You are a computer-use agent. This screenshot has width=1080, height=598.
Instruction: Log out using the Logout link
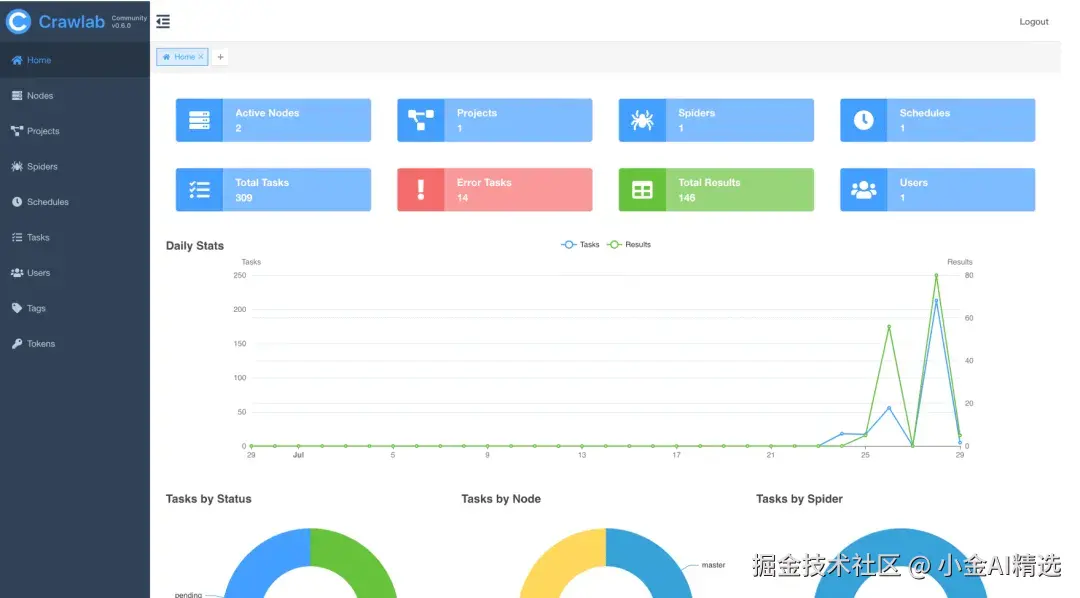(x=1034, y=21)
